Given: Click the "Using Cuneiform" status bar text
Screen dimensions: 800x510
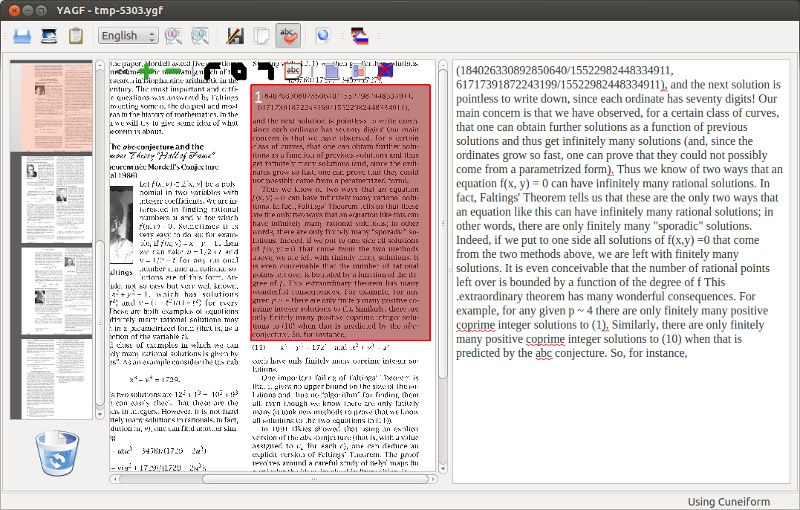Looking at the screenshot, I should click(x=729, y=502).
